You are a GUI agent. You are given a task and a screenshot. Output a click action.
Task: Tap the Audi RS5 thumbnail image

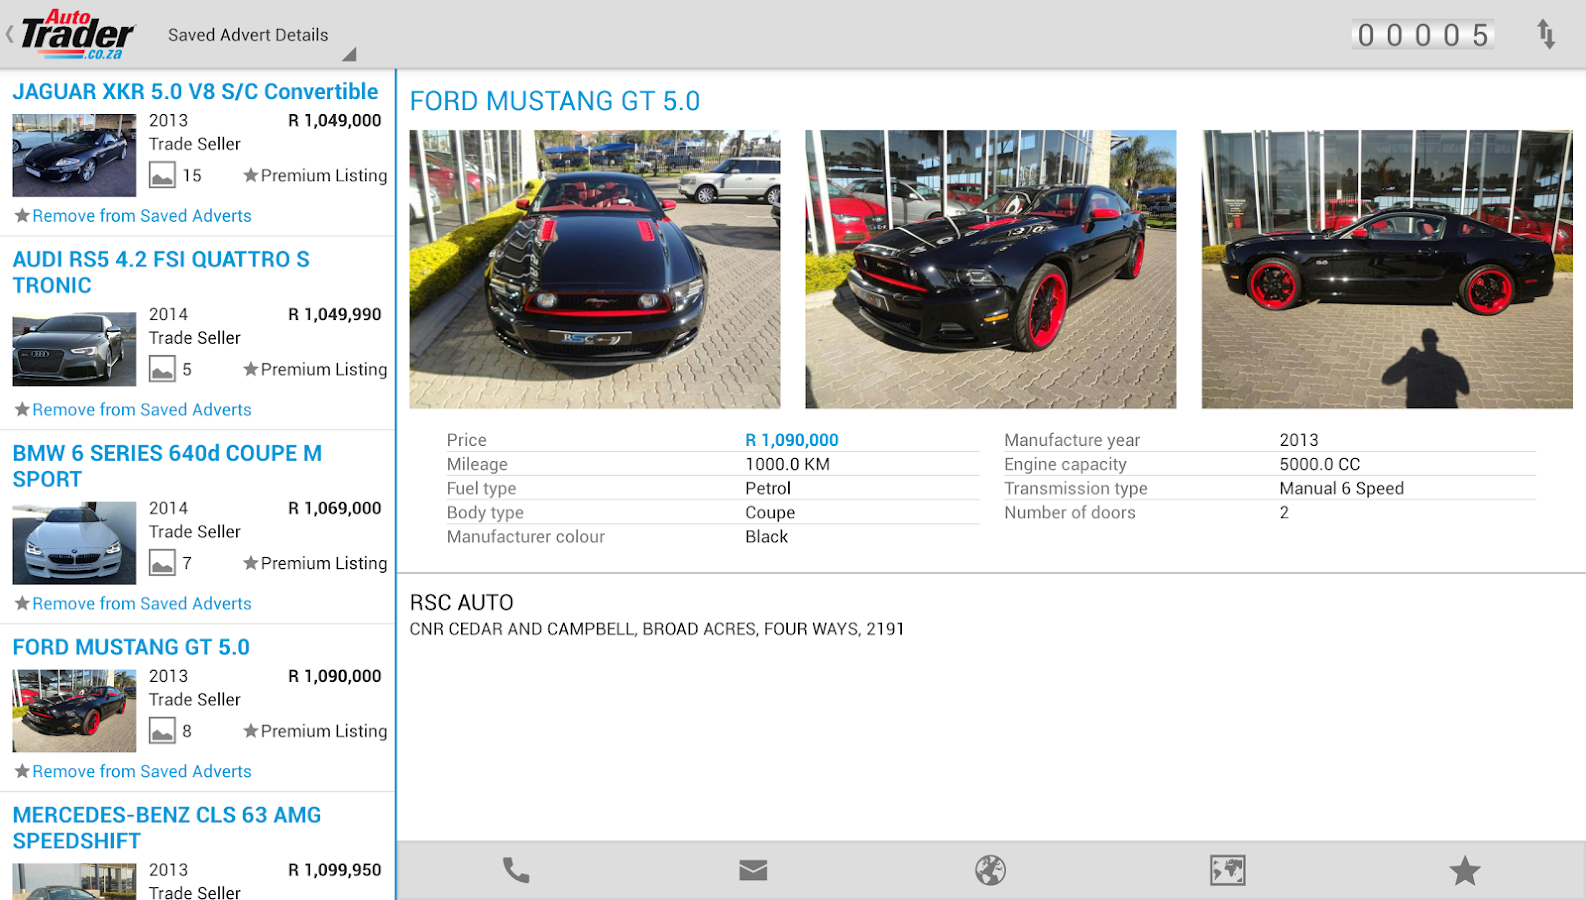click(74, 349)
